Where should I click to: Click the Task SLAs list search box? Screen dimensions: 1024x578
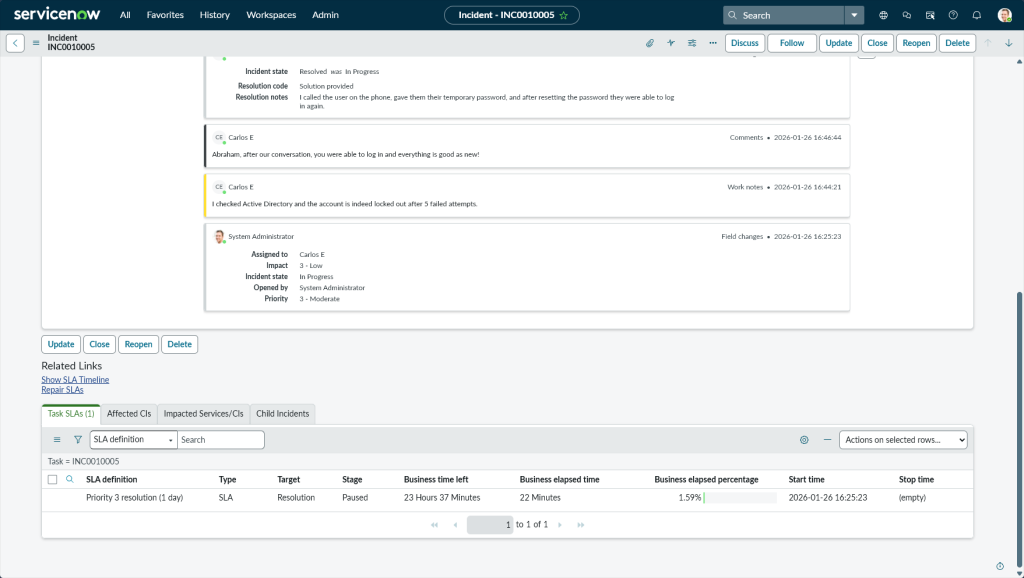[x=220, y=439]
